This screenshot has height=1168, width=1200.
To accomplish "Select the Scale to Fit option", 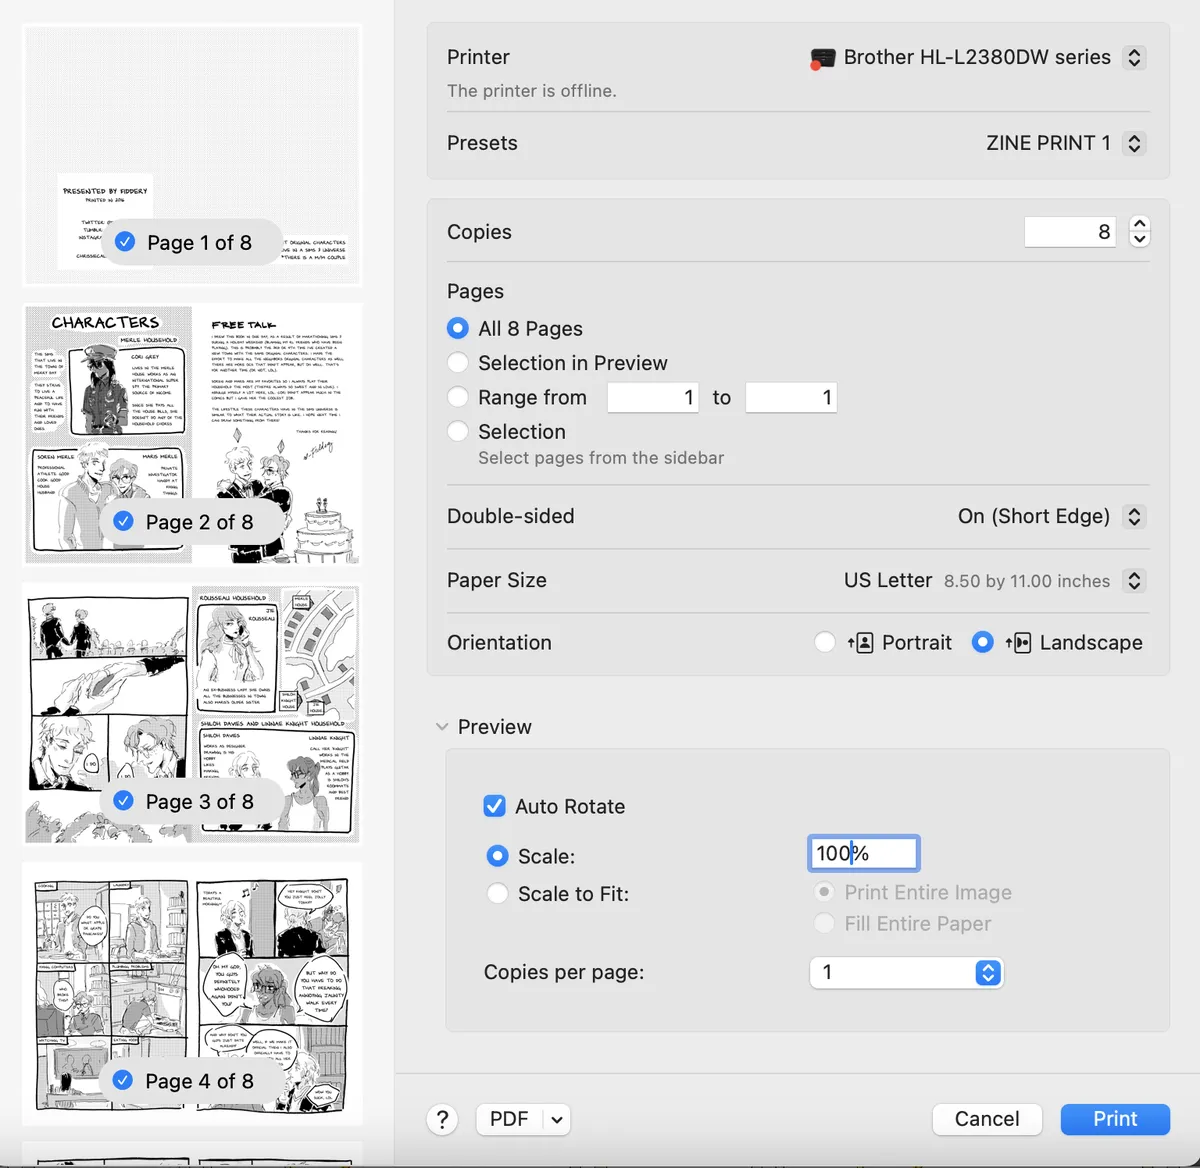I will coord(497,894).
